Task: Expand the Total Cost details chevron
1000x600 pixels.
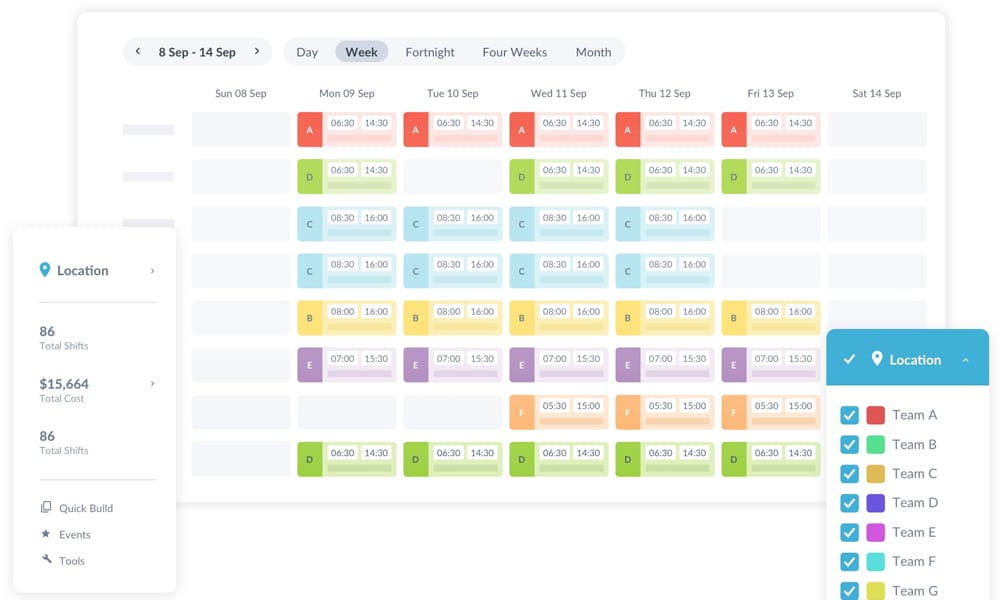Action: pos(151,384)
